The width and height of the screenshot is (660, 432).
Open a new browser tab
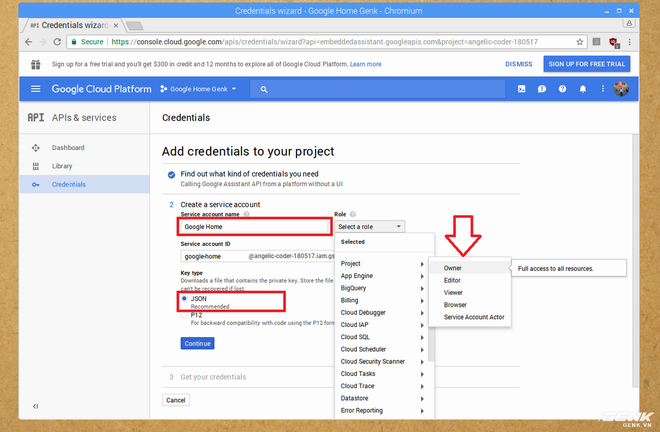[134, 26]
